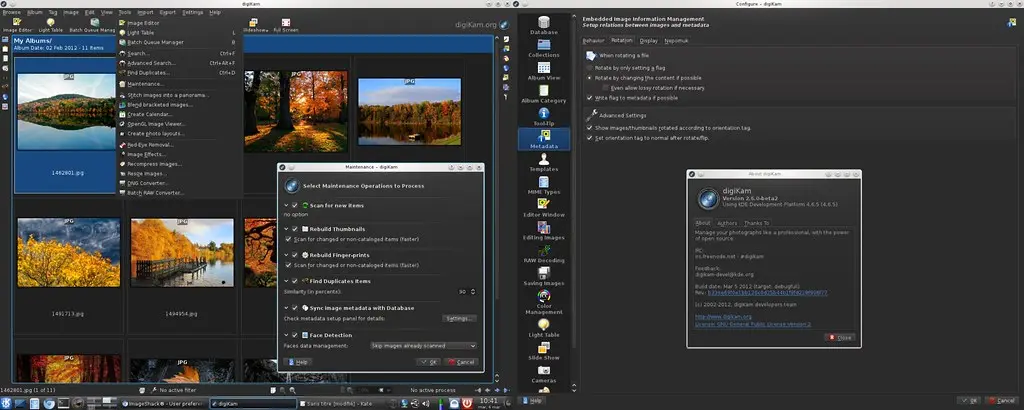This screenshot has height=410, width=1024.
Task: Select the Templates icon in Configure sidebar
Action: [x=544, y=162]
